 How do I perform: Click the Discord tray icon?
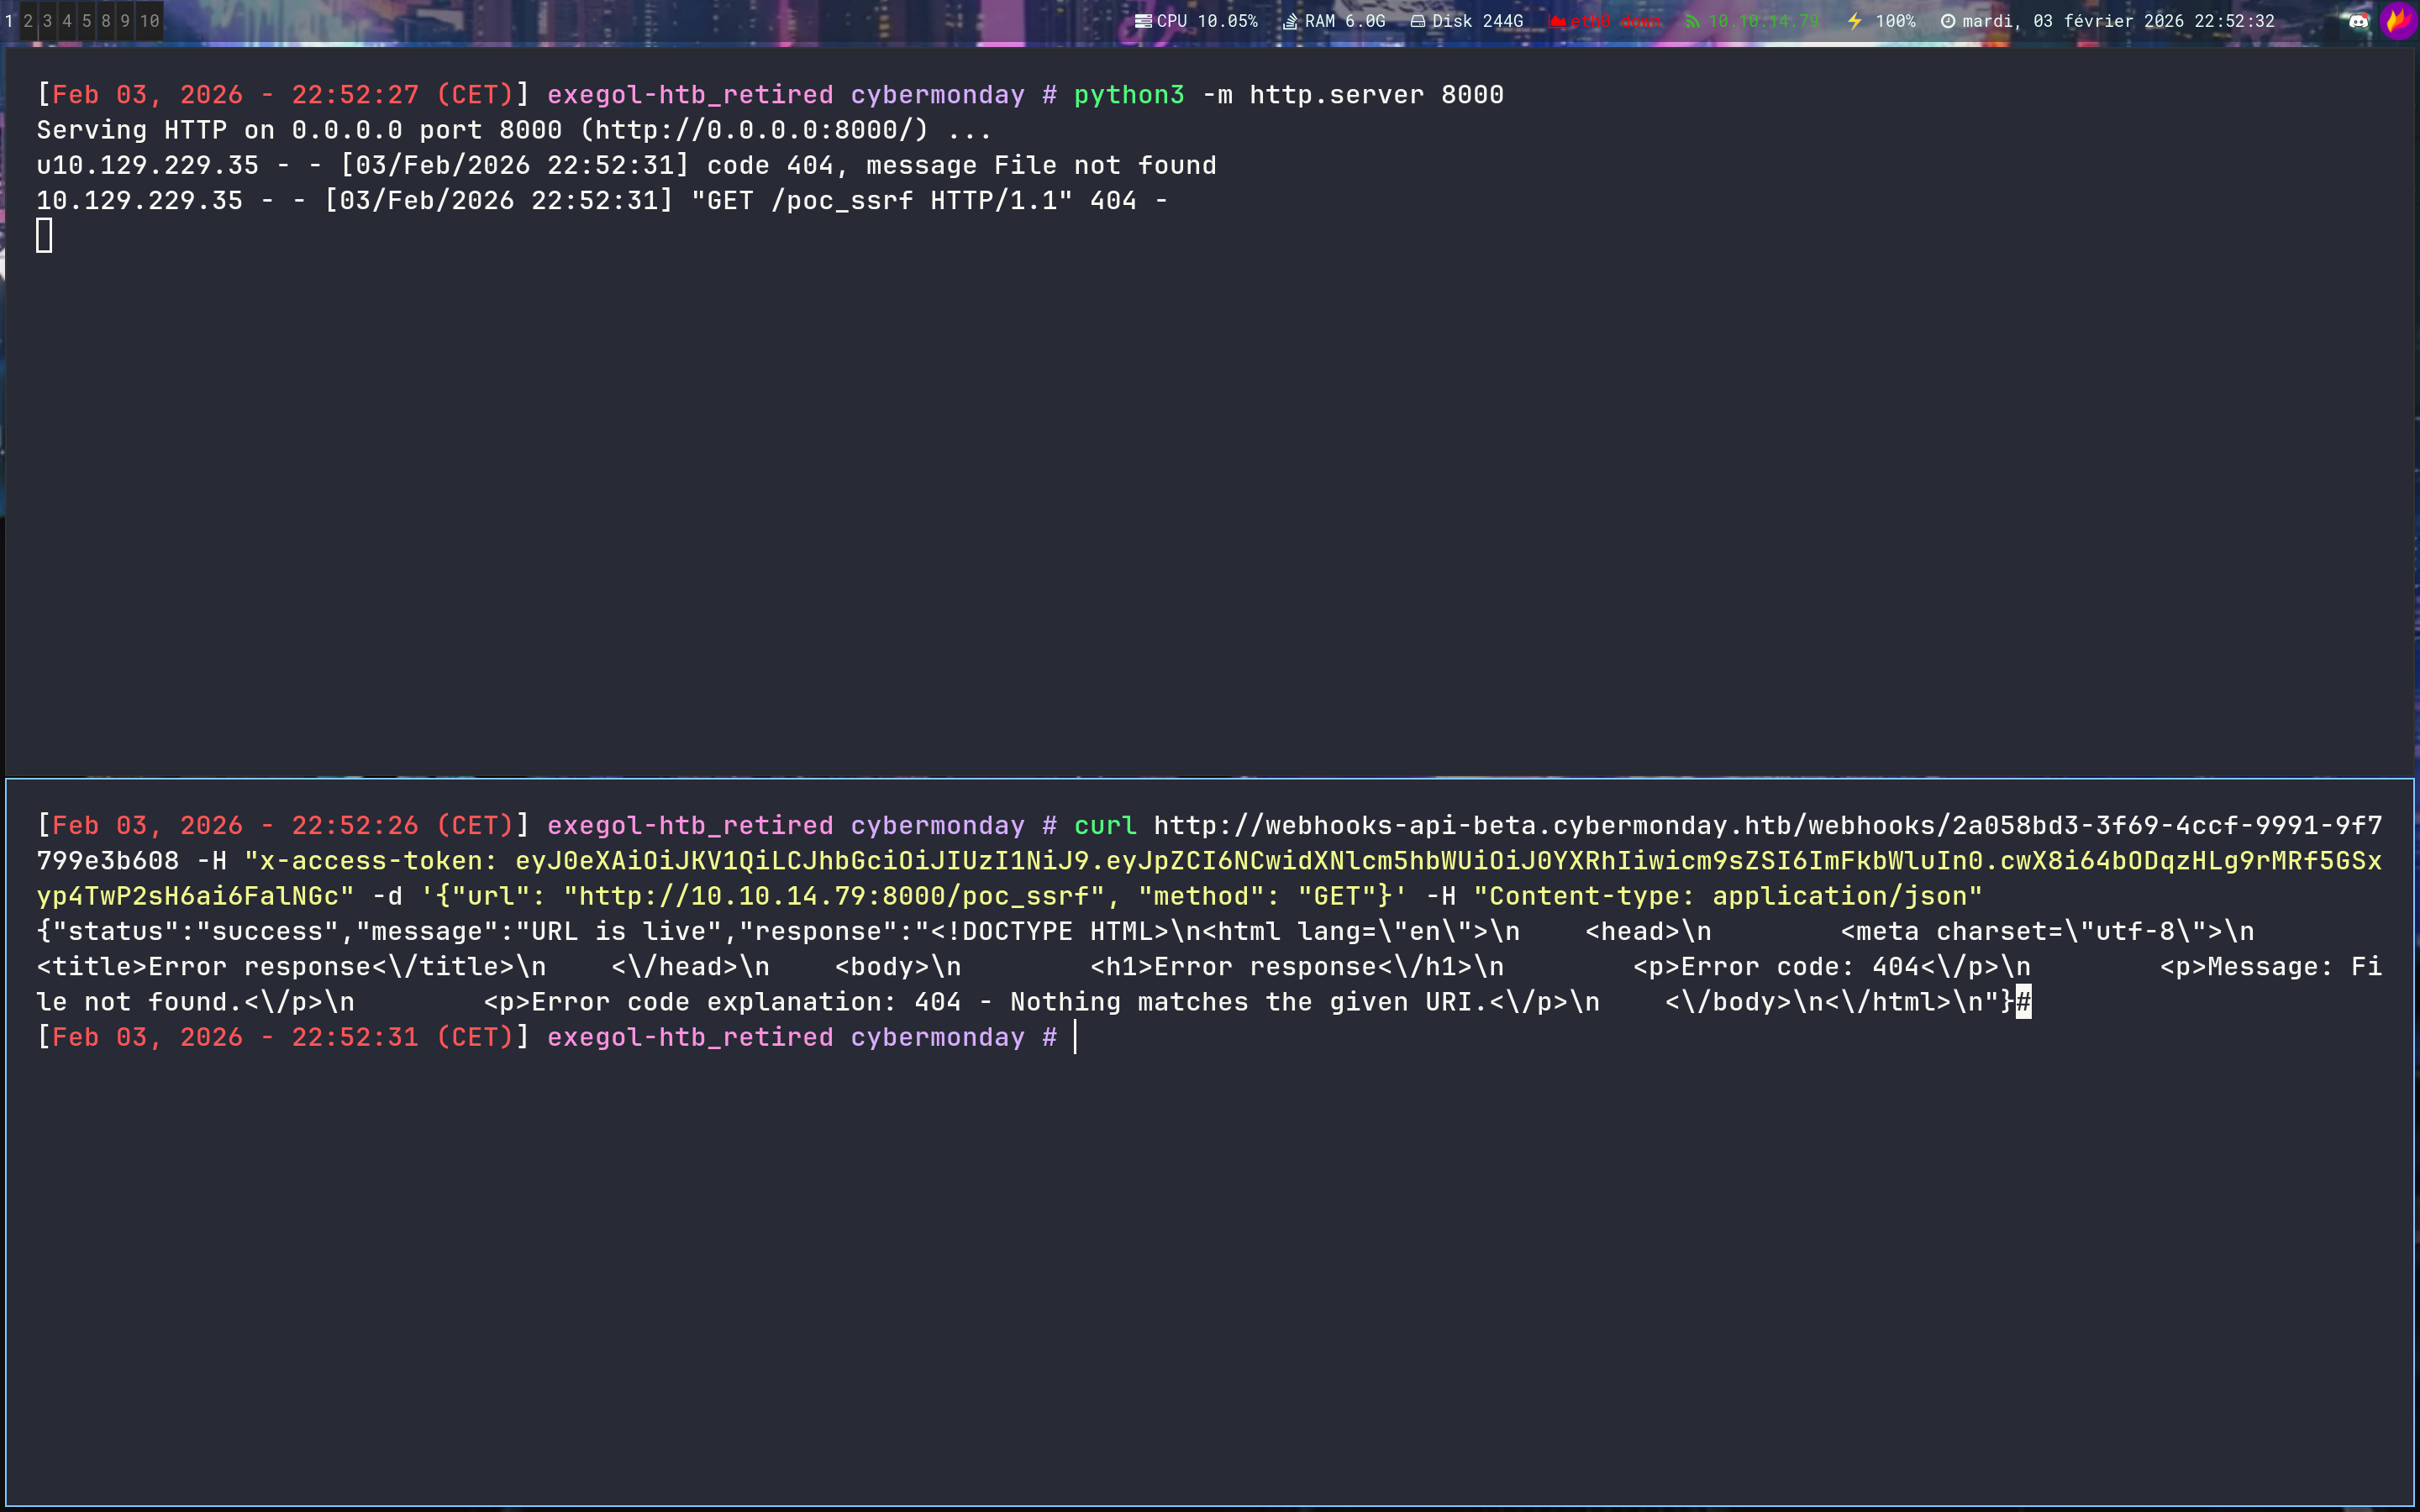click(x=2358, y=21)
